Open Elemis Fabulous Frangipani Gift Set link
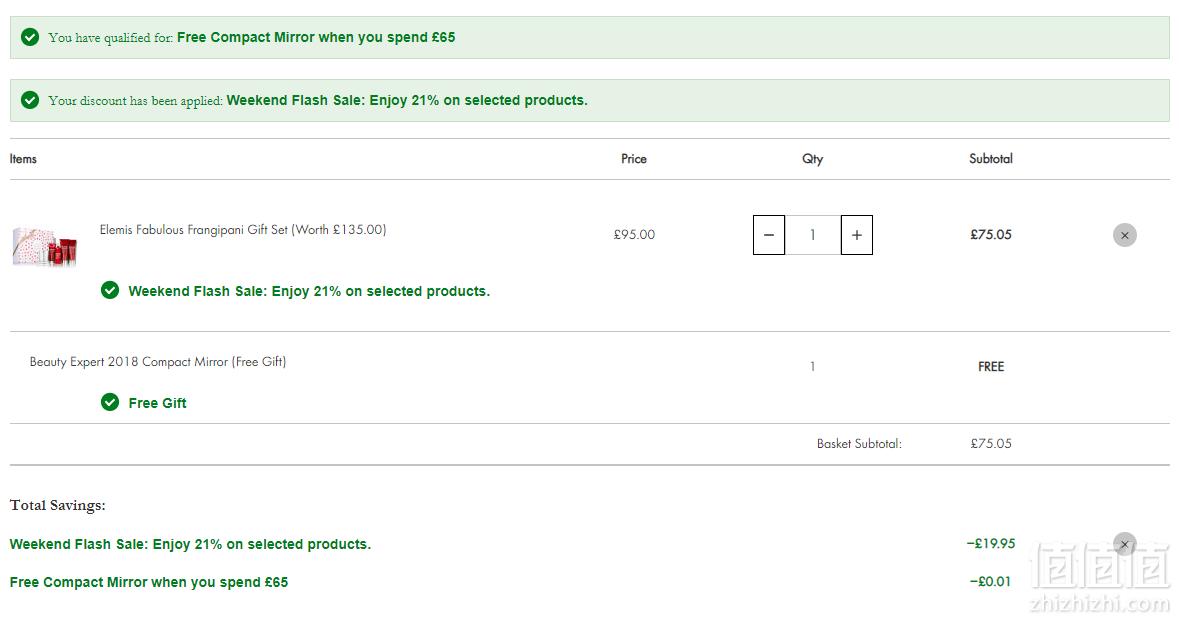Viewport: 1179px width, 621px height. (x=243, y=229)
